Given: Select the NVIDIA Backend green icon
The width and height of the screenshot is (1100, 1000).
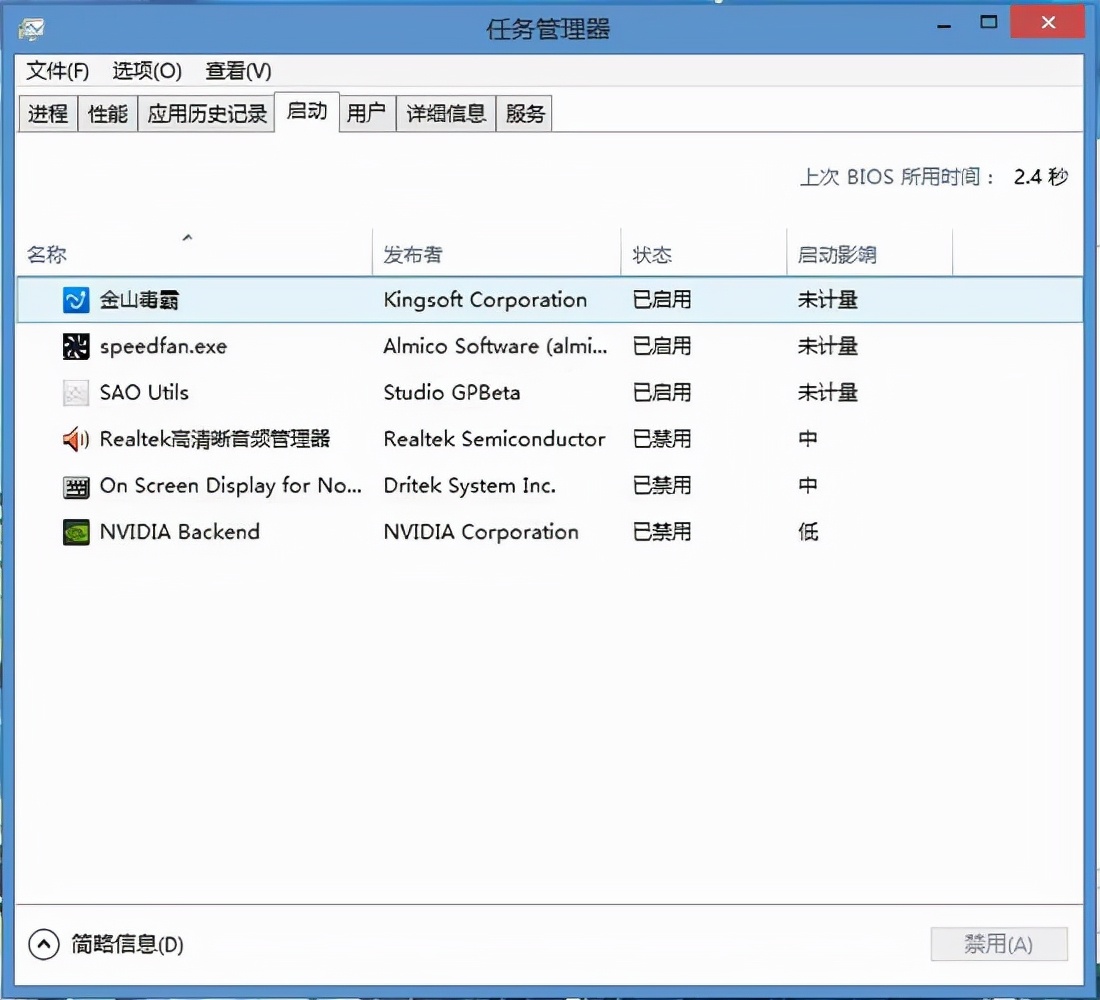Looking at the screenshot, I should [x=75, y=532].
